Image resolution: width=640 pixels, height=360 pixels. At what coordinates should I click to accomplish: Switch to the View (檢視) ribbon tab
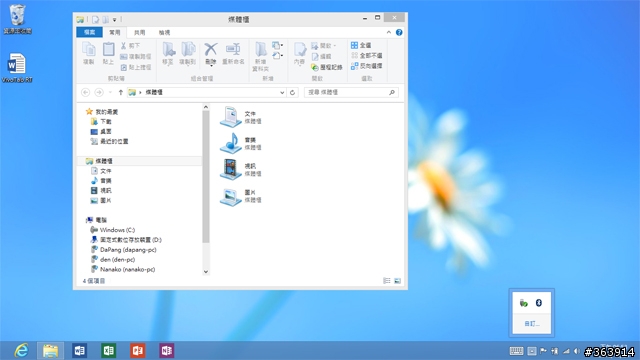164,32
